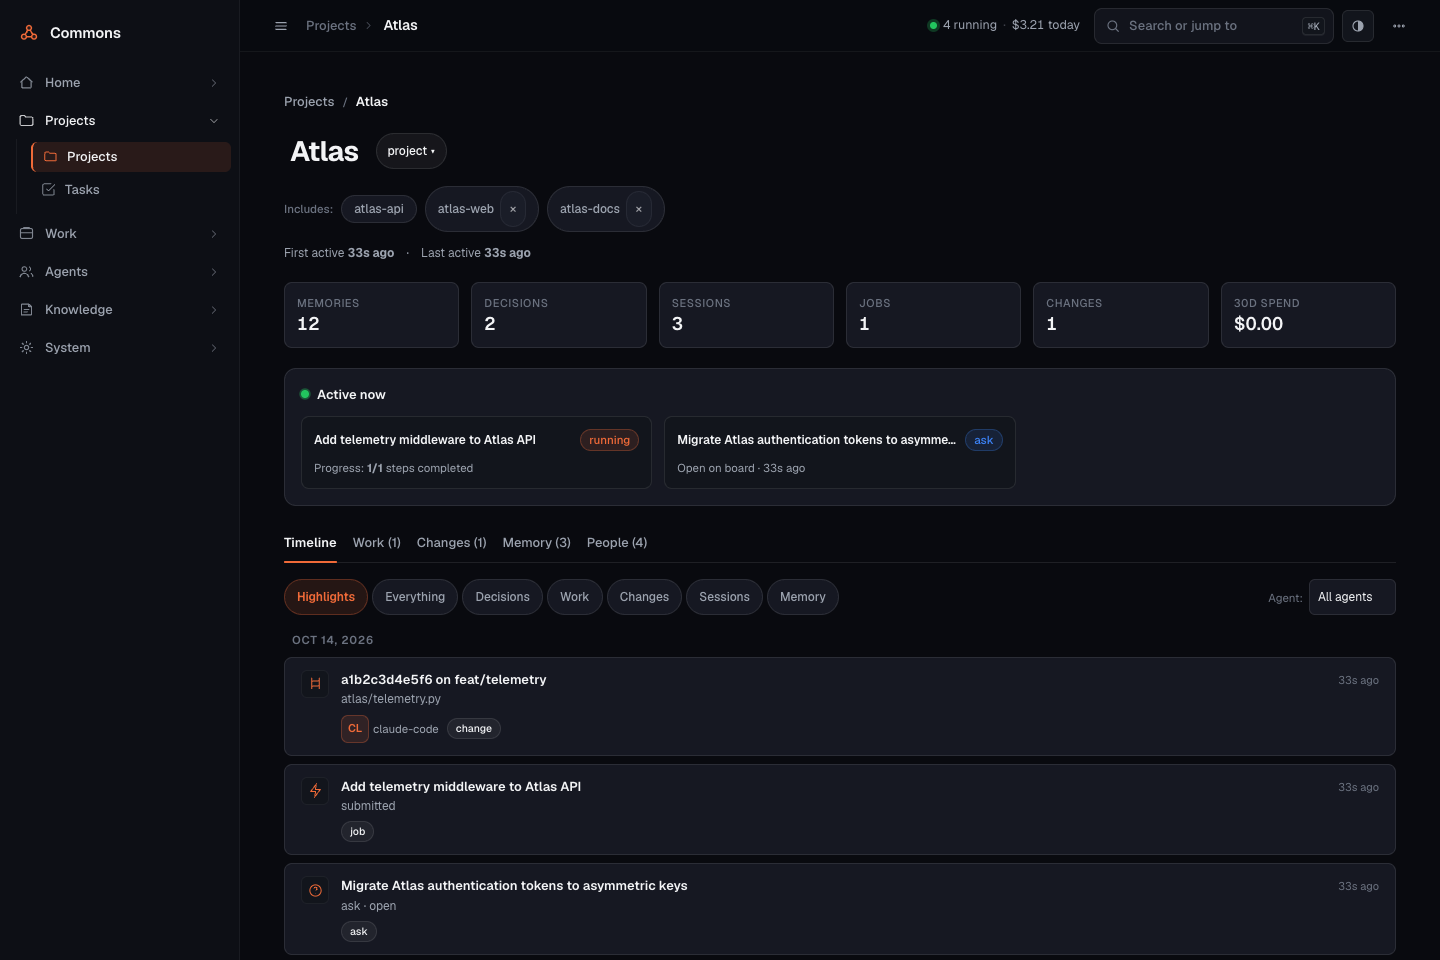1440x960 pixels.
Task: Click the Tasks checkbox icon in sidebar
Action: pos(48,190)
